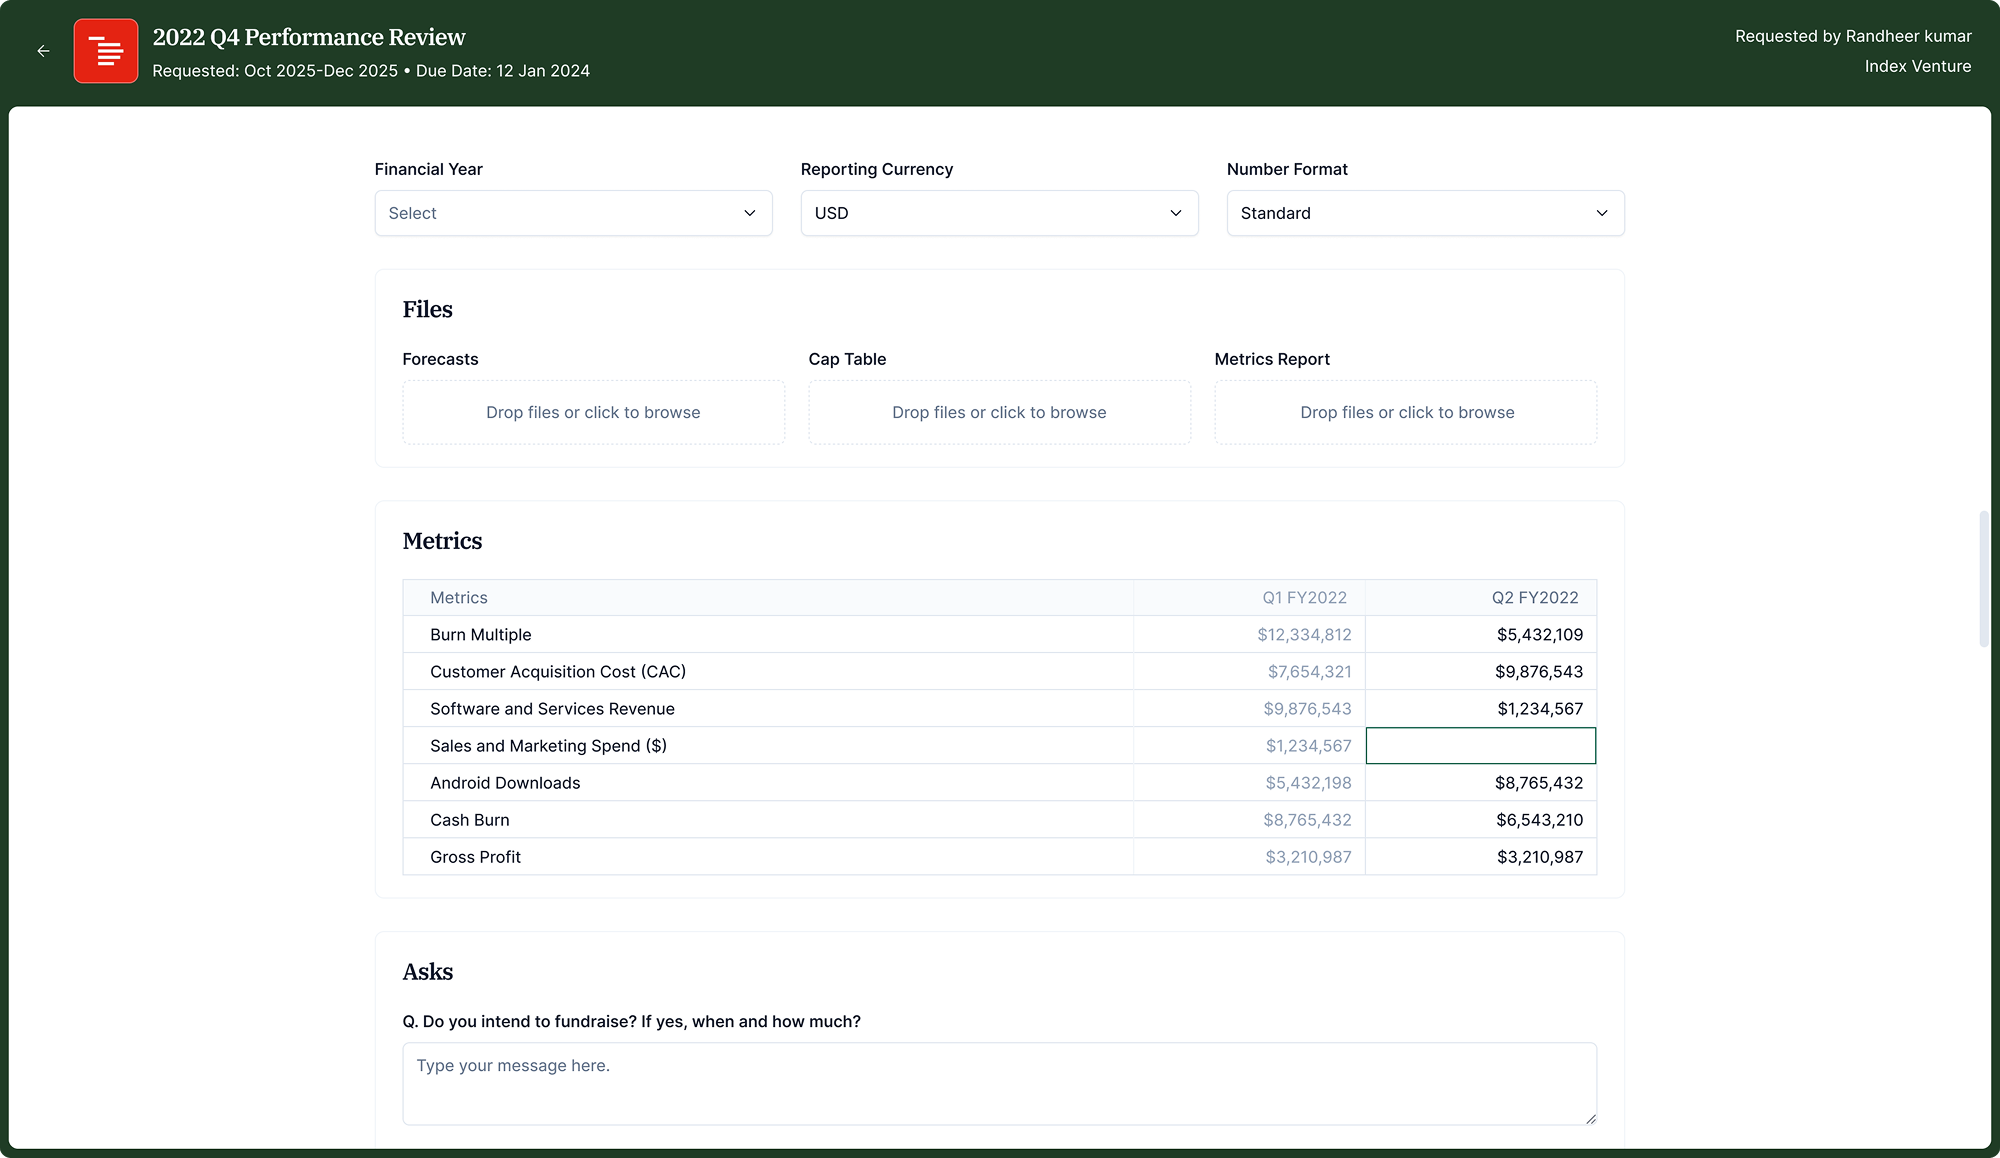
Task: Open the Financial Year dropdown
Action: click(573, 213)
